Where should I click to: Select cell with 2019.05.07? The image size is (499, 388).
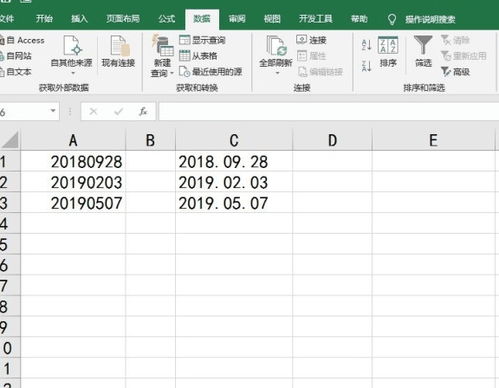pos(234,203)
